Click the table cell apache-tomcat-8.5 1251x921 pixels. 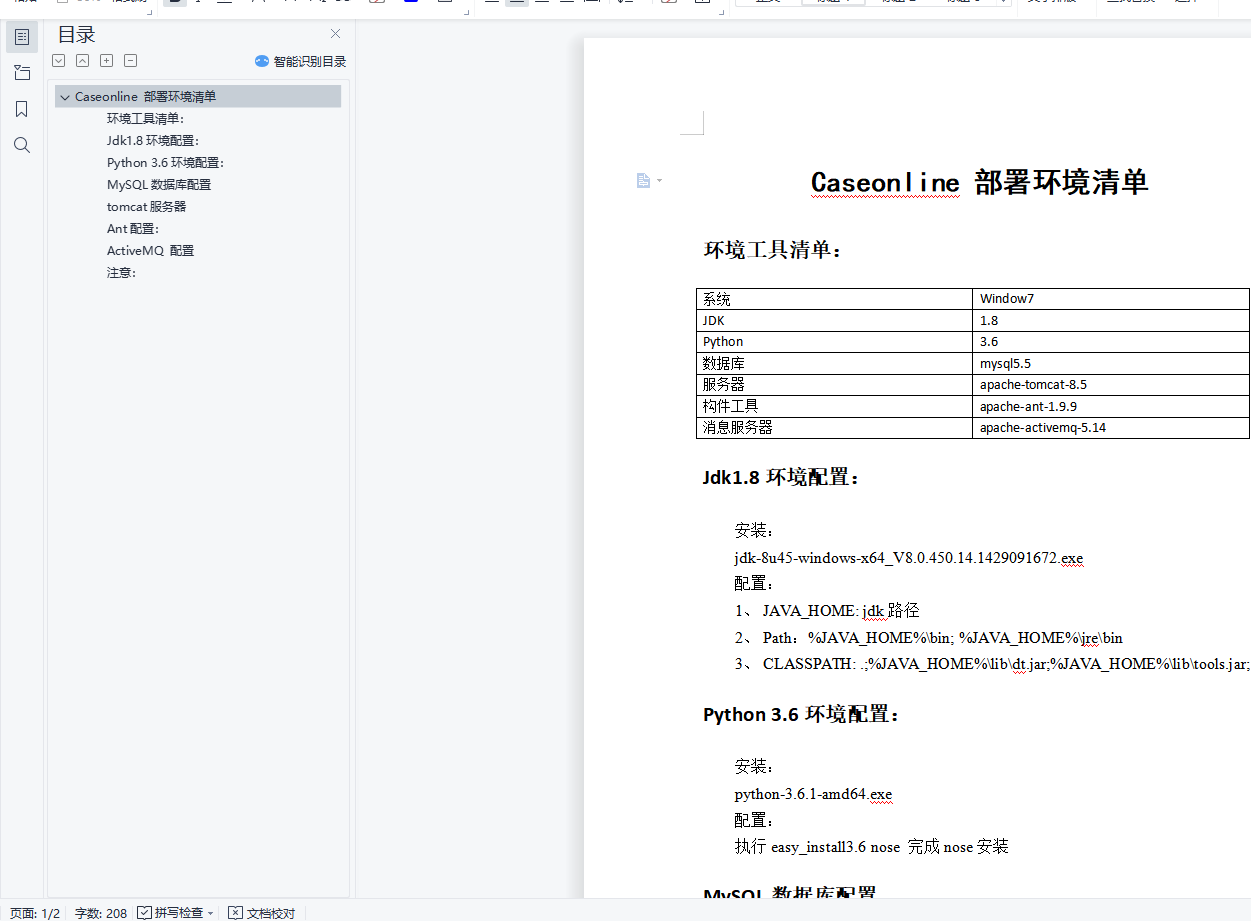(1111, 385)
